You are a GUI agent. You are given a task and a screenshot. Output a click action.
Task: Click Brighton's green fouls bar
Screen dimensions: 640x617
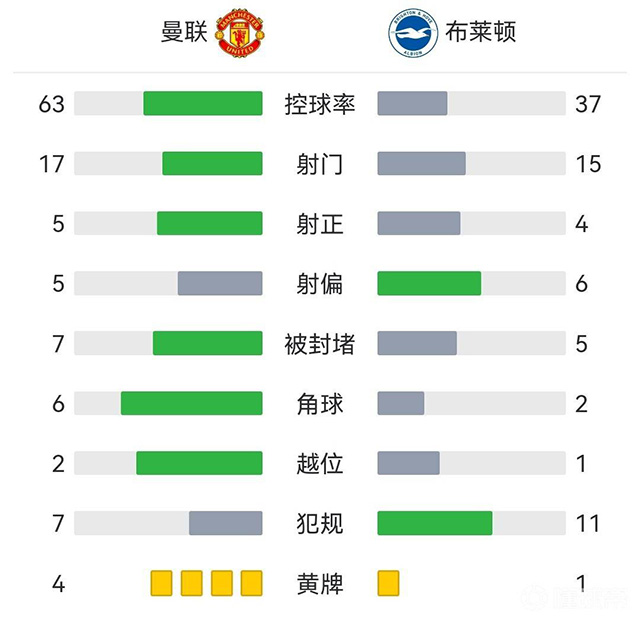pos(435,523)
